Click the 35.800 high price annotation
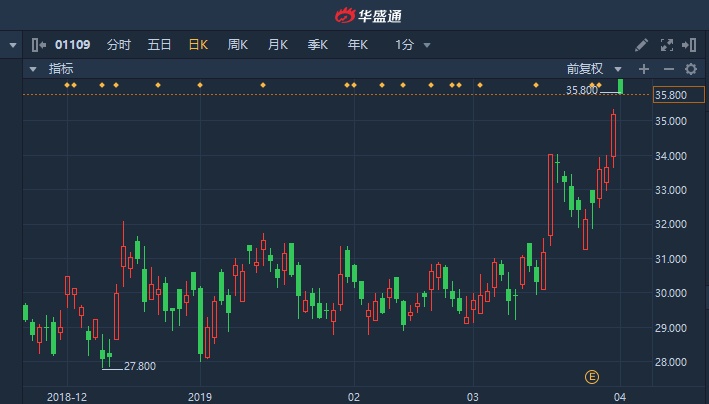The height and width of the screenshot is (404, 709). click(581, 90)
